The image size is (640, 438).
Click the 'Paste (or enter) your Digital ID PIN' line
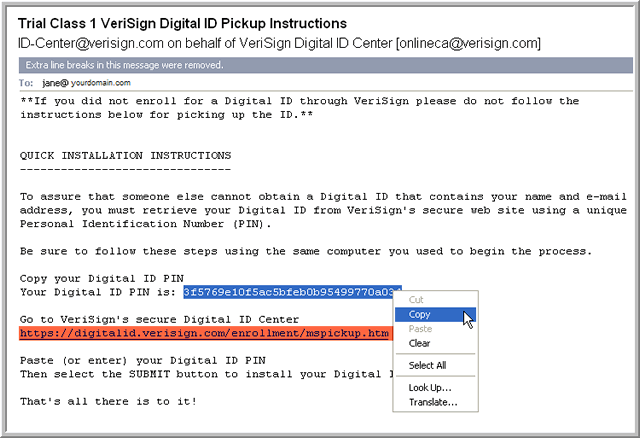coord(143,360)
